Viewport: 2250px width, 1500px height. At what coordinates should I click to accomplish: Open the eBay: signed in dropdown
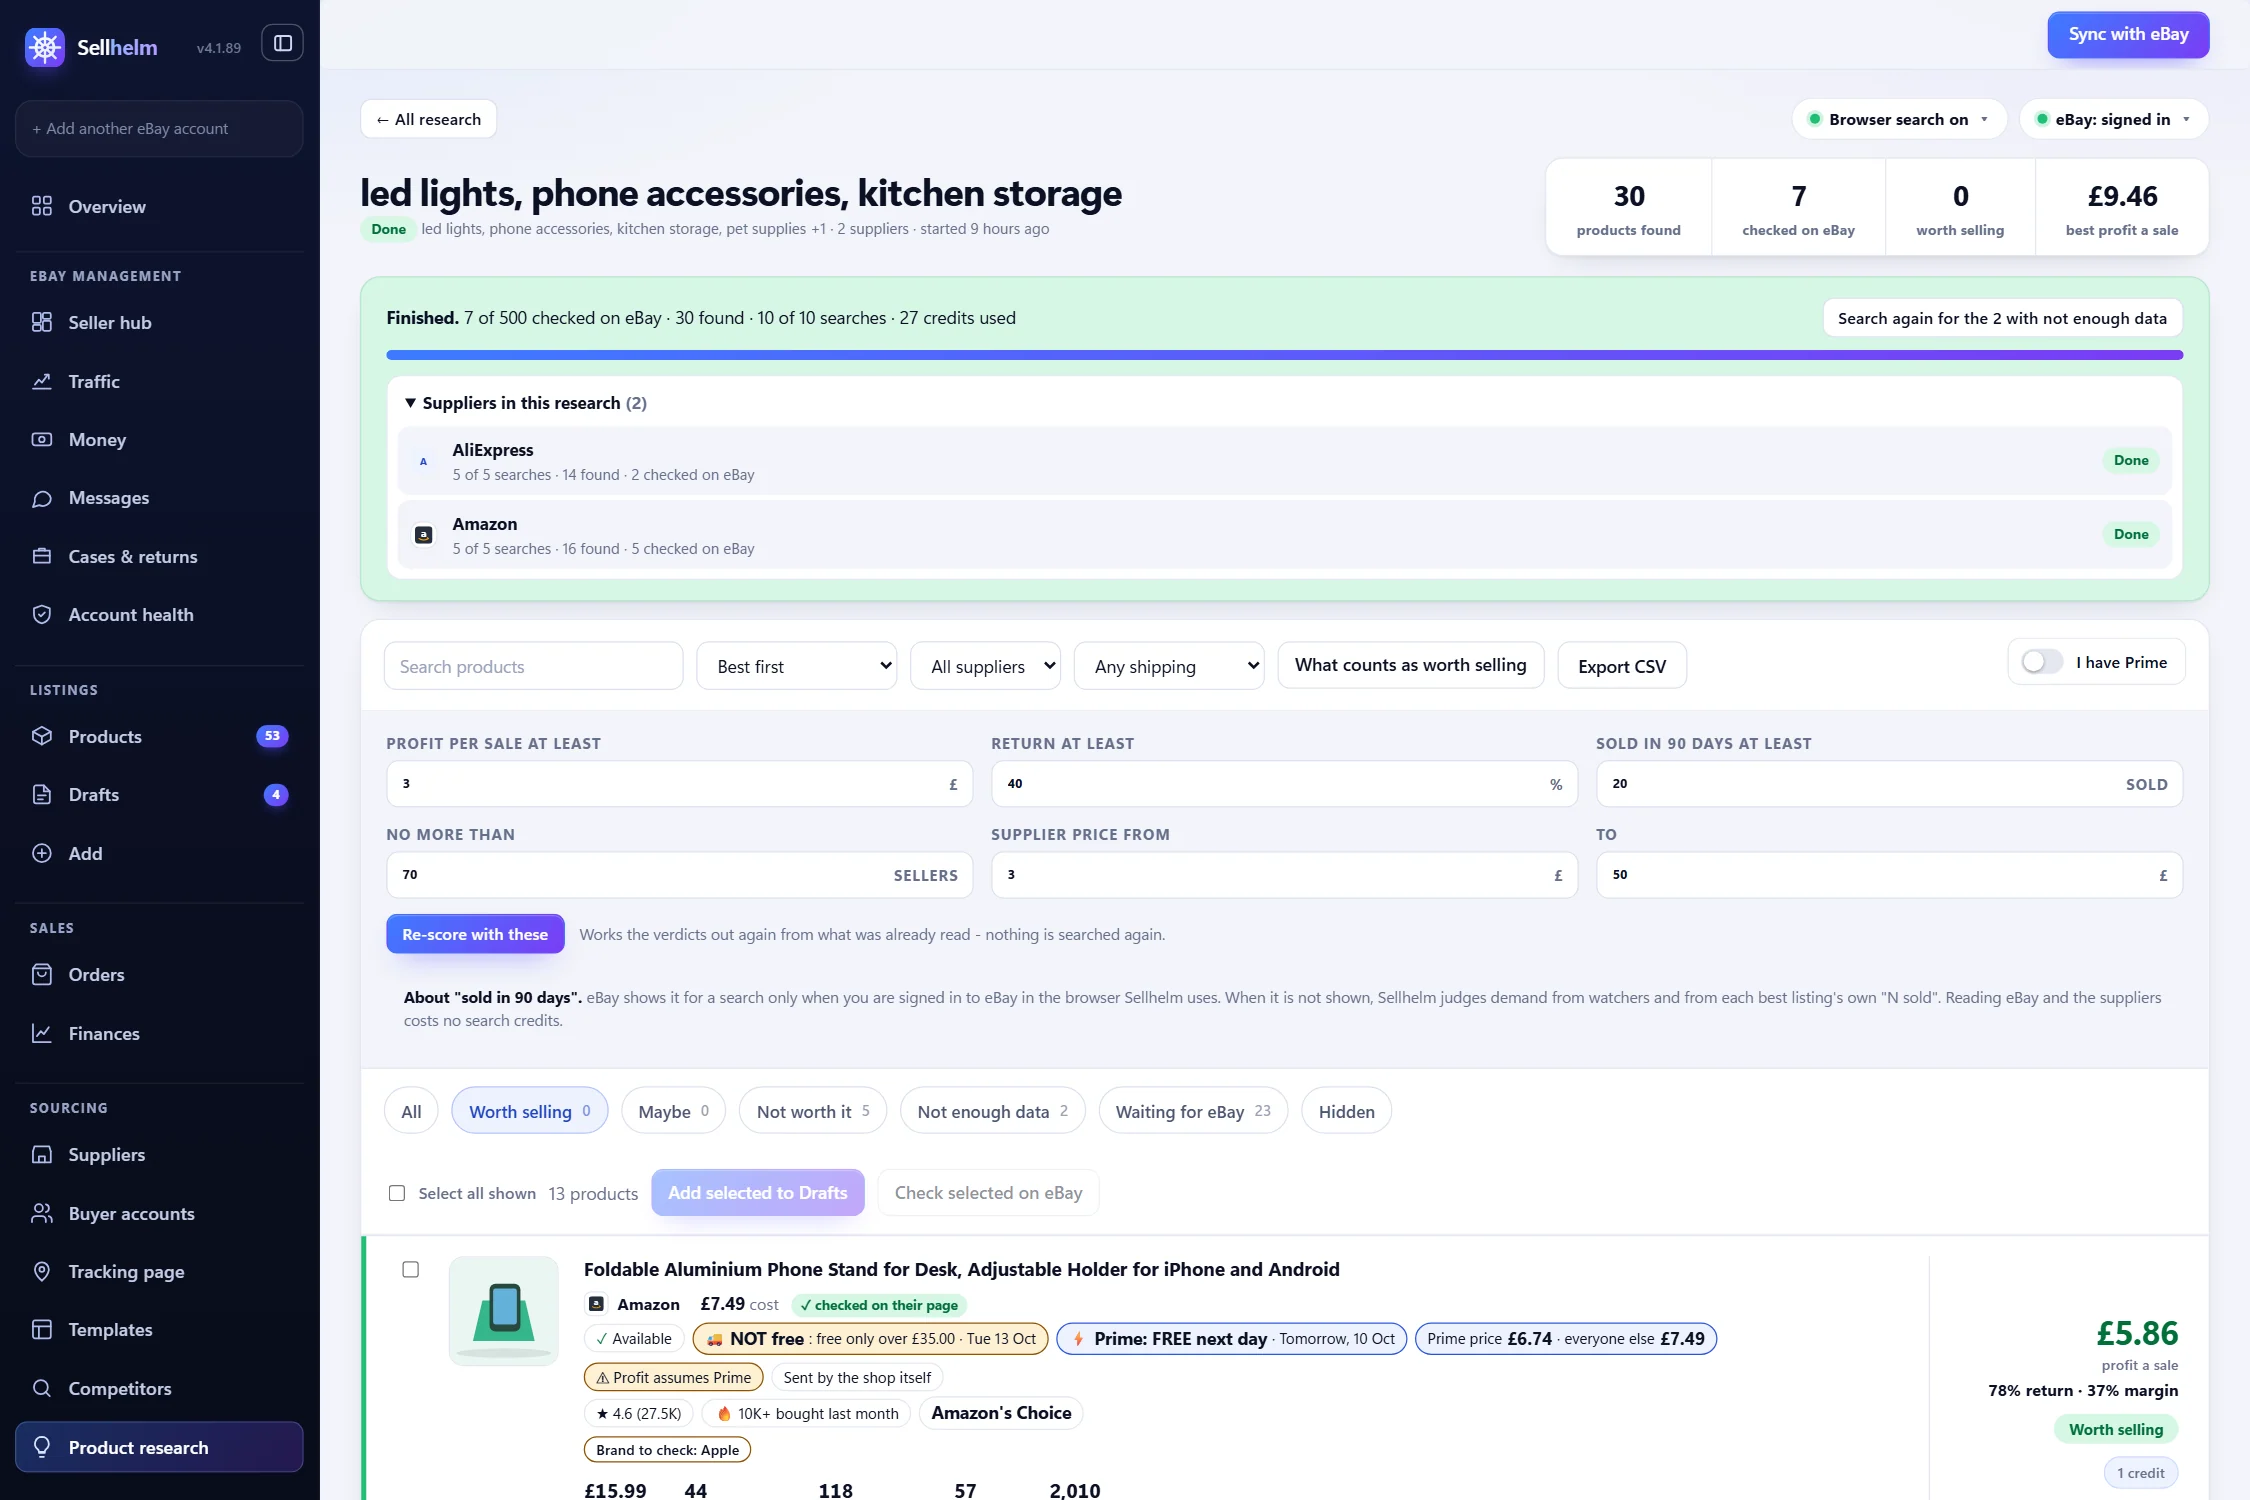click(2114, 119)
